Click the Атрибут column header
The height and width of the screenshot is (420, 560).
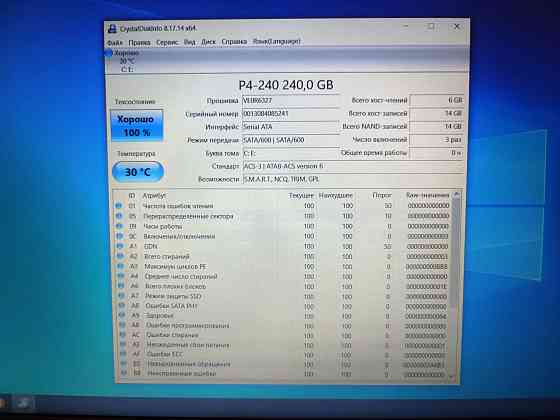coord(154,196)
